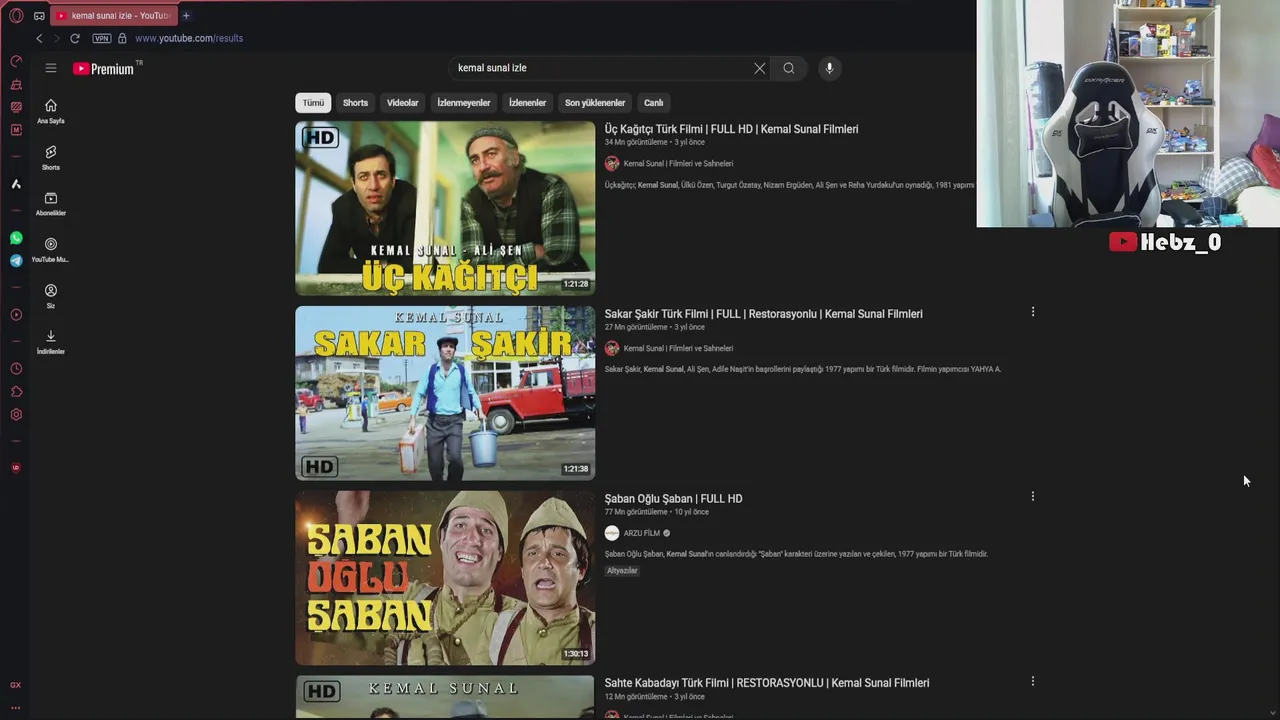The height and width of the screenshot is (720, 1280).
Task: Click the GX logo at sidebar bottom
Action: click(15, 685)
